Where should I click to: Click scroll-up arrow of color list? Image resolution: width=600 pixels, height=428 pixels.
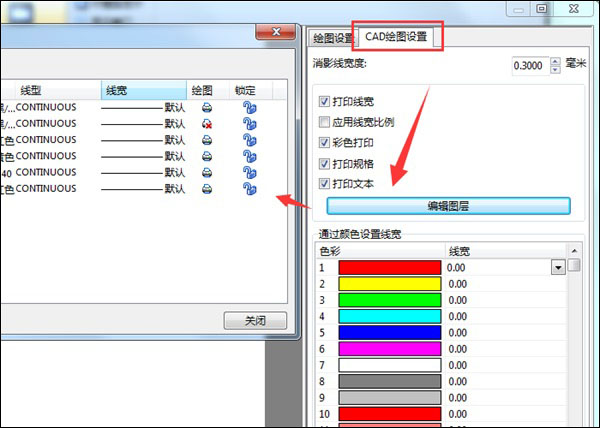coord(574,251)
